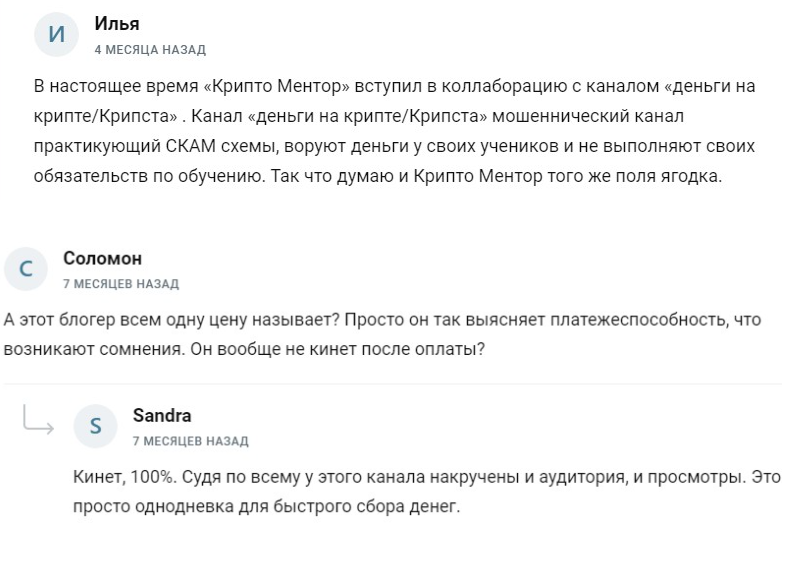Click the "4 месяца назад" timestamp
The width and height of the screenshot is (794, 569).
(150, 49)
